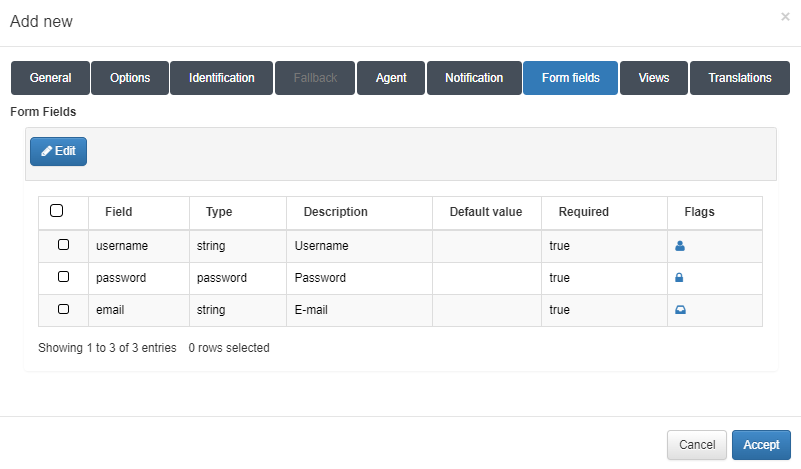This screenshot has height=469, width=801.
Task: Check the username row checkbox
Action: [x=64, y=245]
